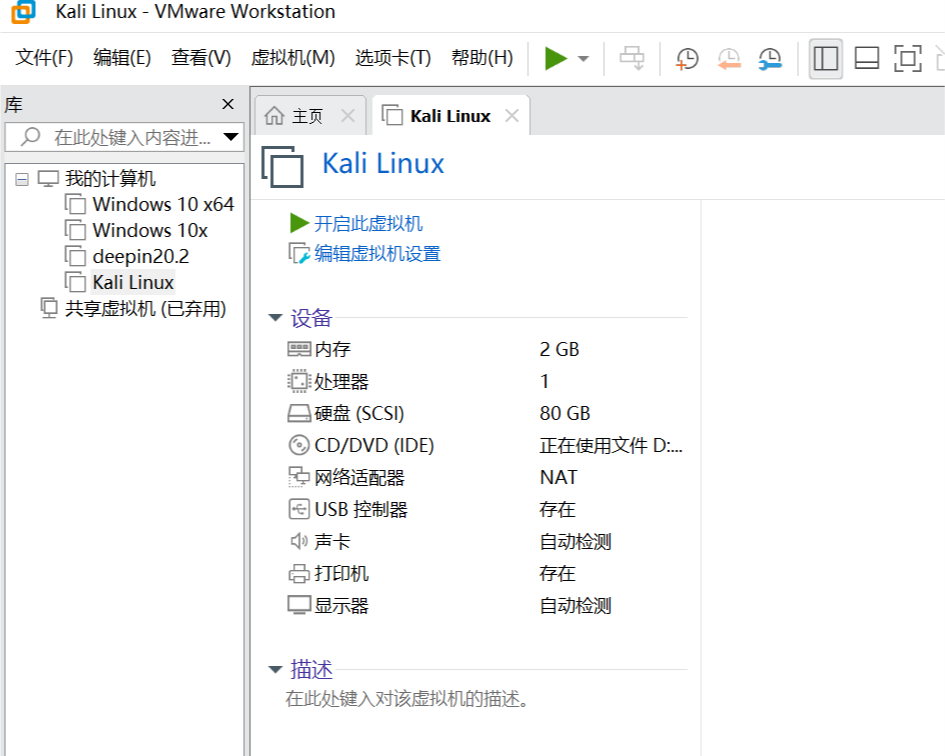Click the green power-on play toolbar button

coord(556,58)
